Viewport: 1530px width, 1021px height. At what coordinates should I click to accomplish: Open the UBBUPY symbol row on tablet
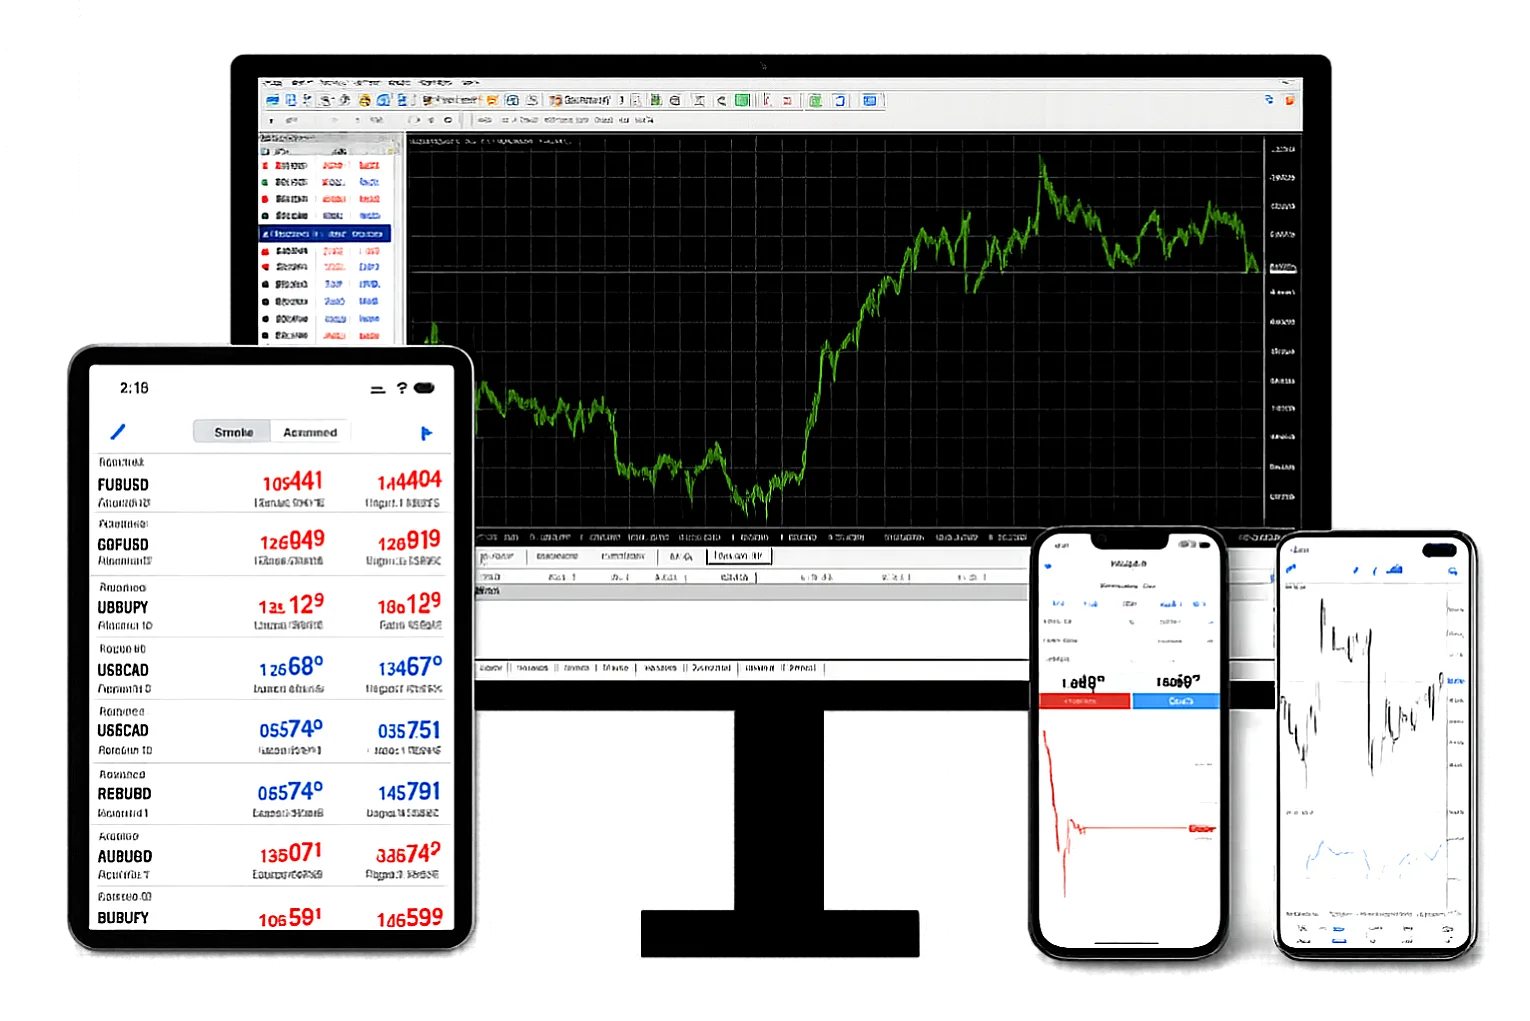(271, 607)
